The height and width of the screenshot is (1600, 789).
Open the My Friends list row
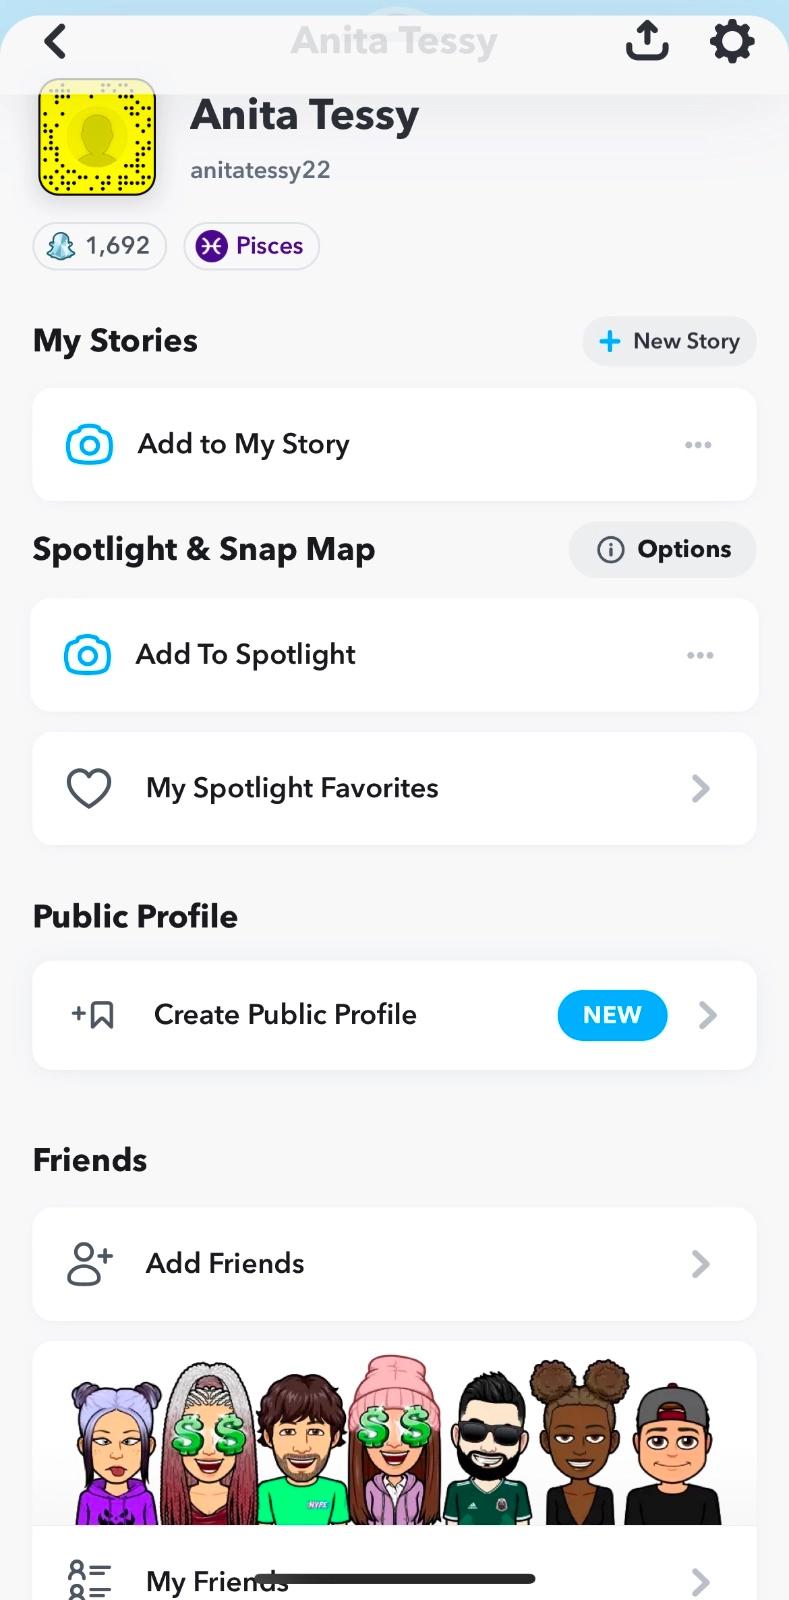click(x=394, y=1580)
